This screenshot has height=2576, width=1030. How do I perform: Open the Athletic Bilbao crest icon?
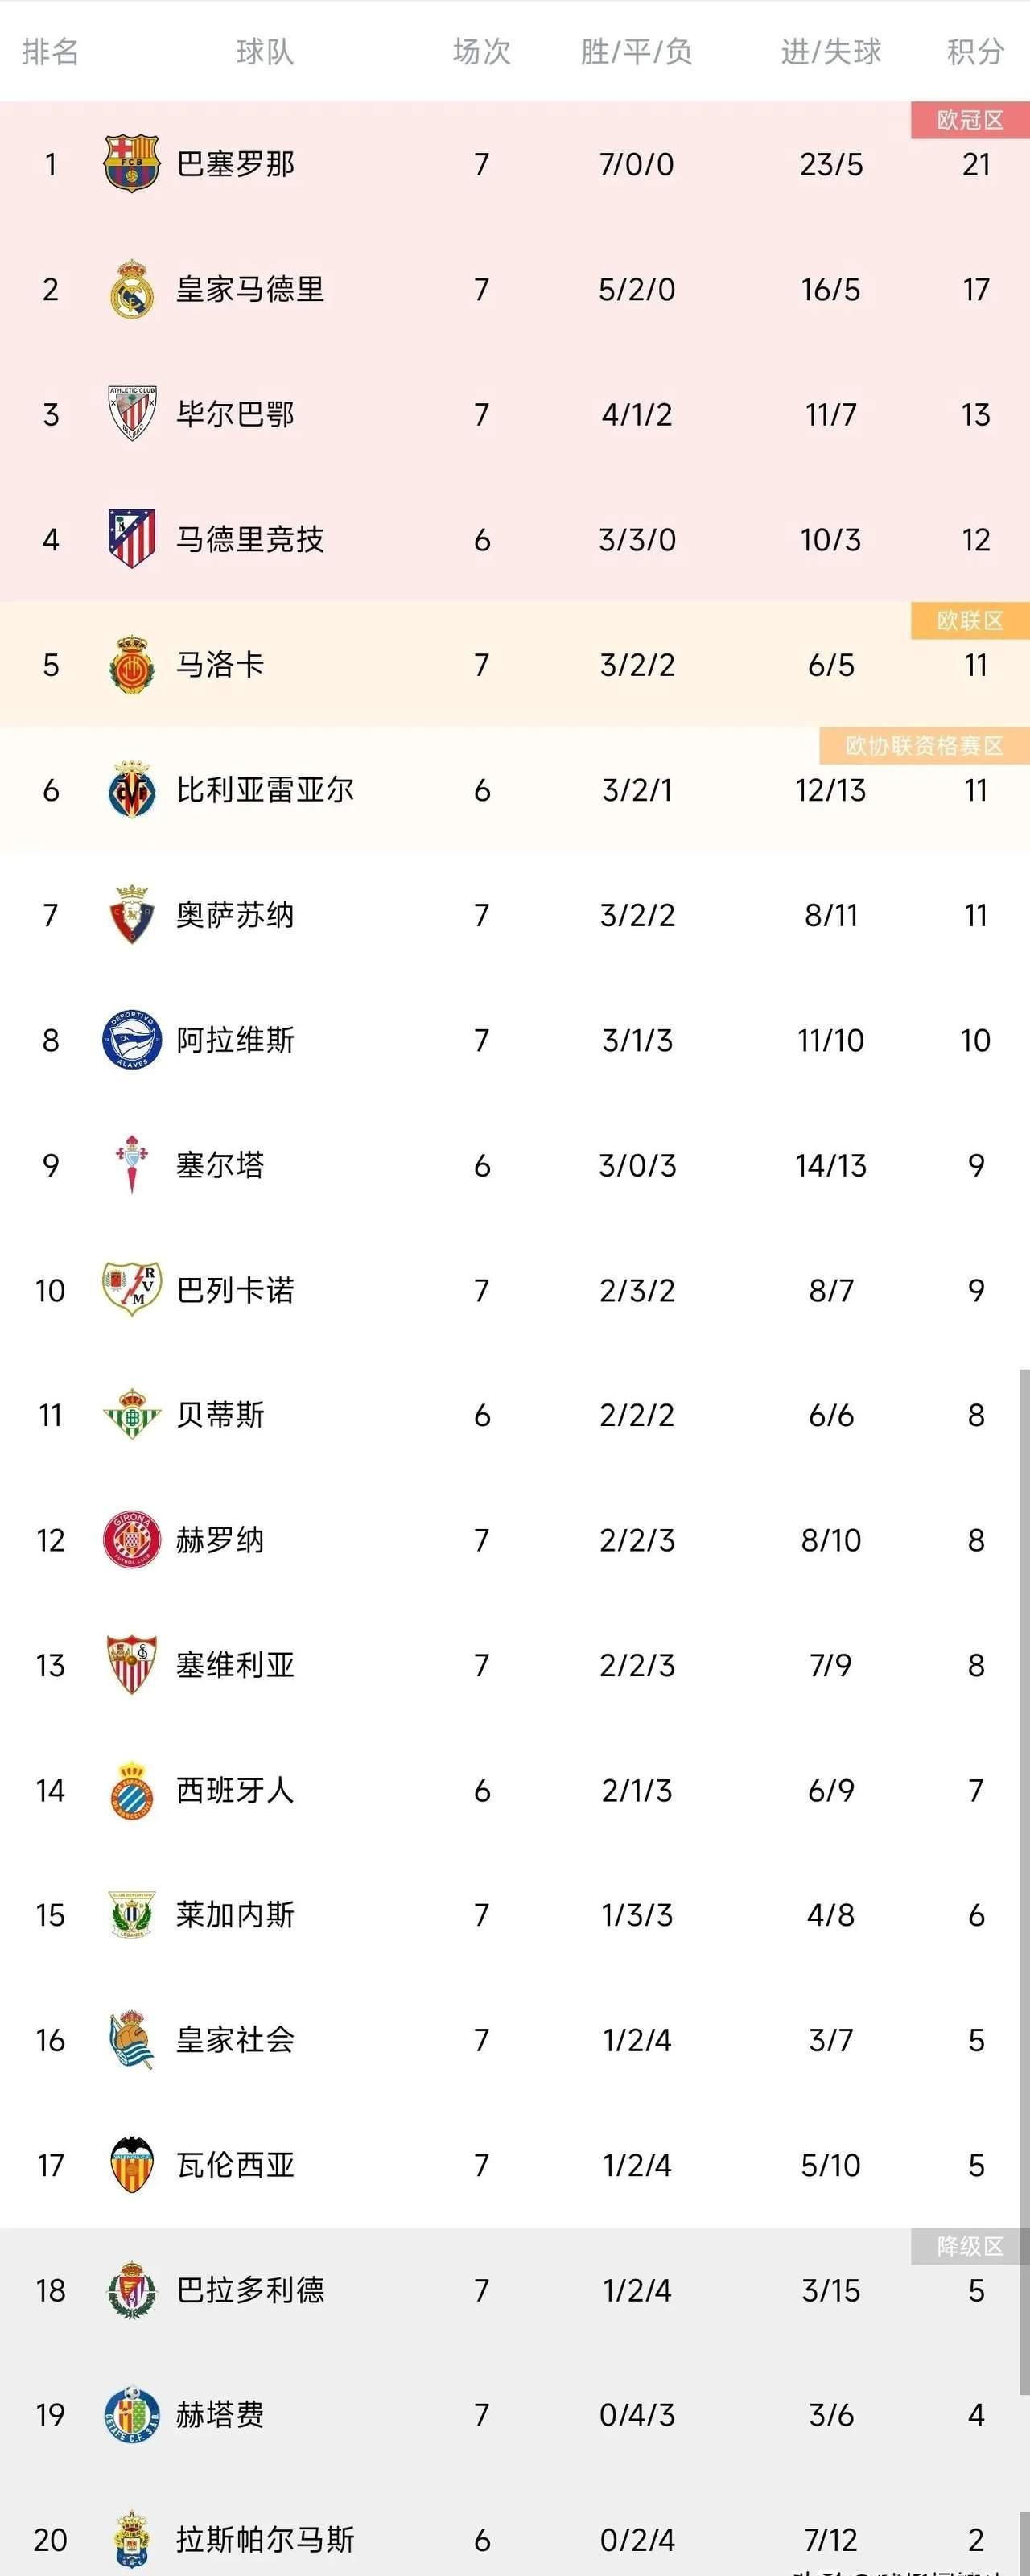coord(132,414)
